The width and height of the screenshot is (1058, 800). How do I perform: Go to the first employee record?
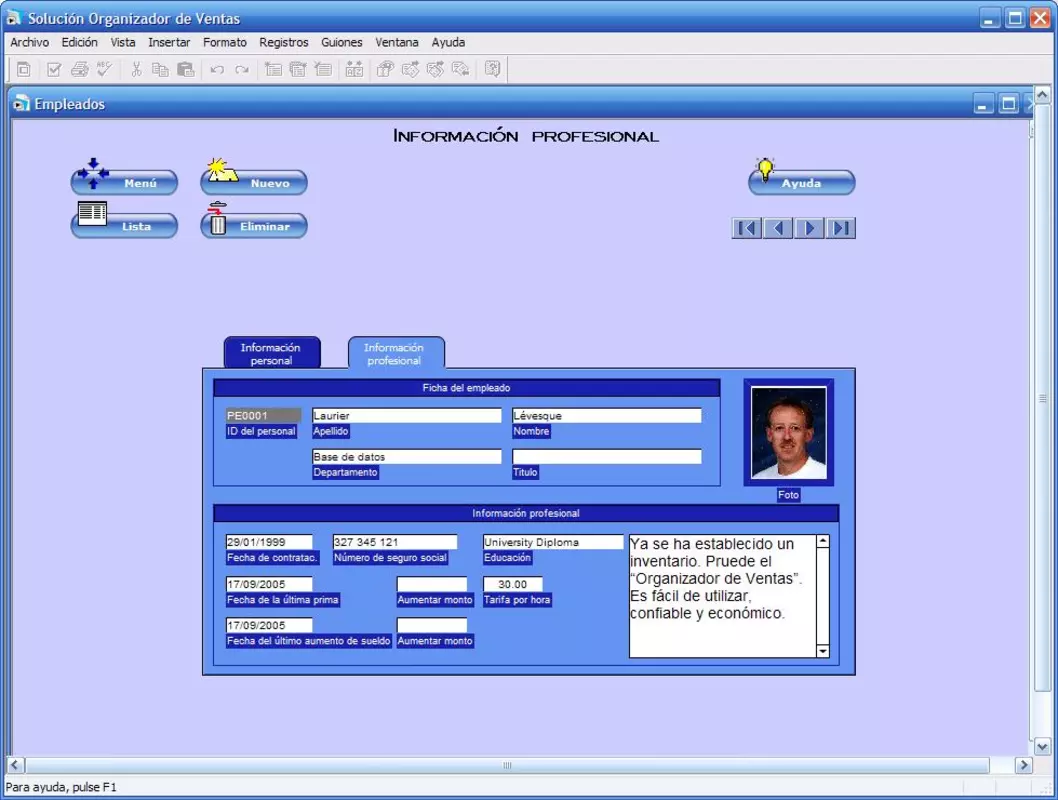(x=747, y=228)
